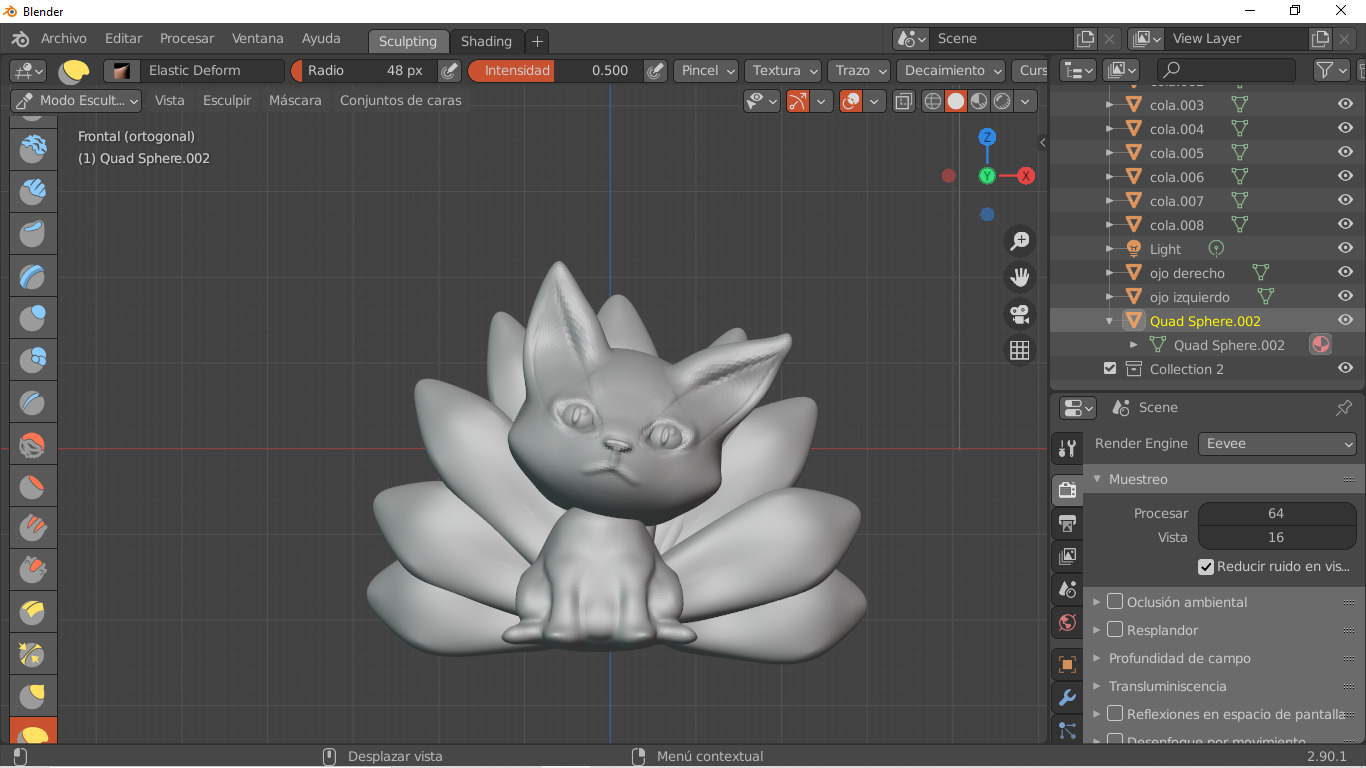Switch to the Shading workspace tab
This screenshot has height=768, width=1366.
click(x=486, y=41)
